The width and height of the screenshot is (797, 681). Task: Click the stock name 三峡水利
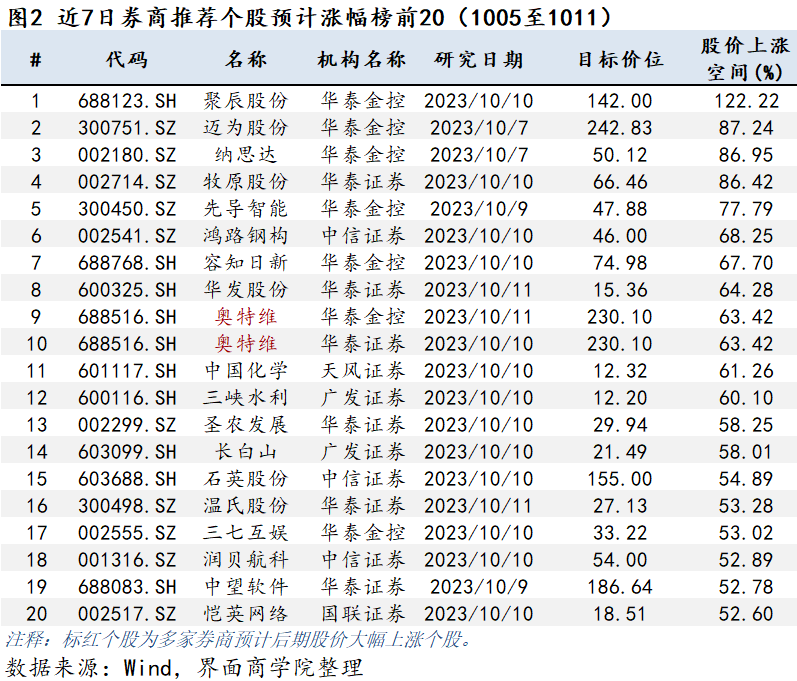[x=246, y=397]
